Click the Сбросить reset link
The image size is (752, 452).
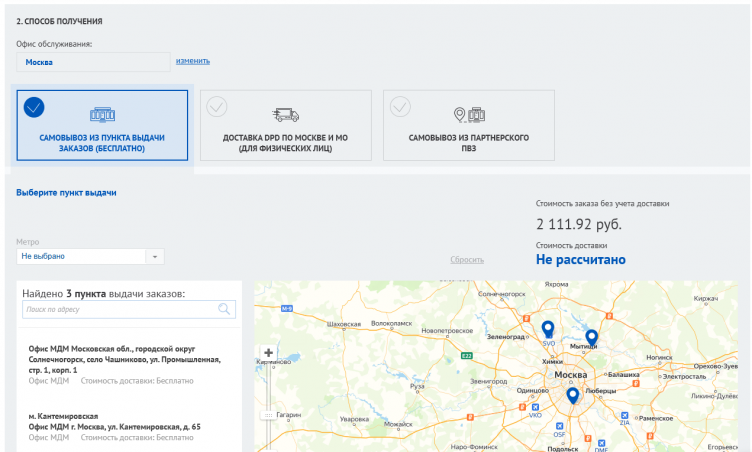point(466,259)
